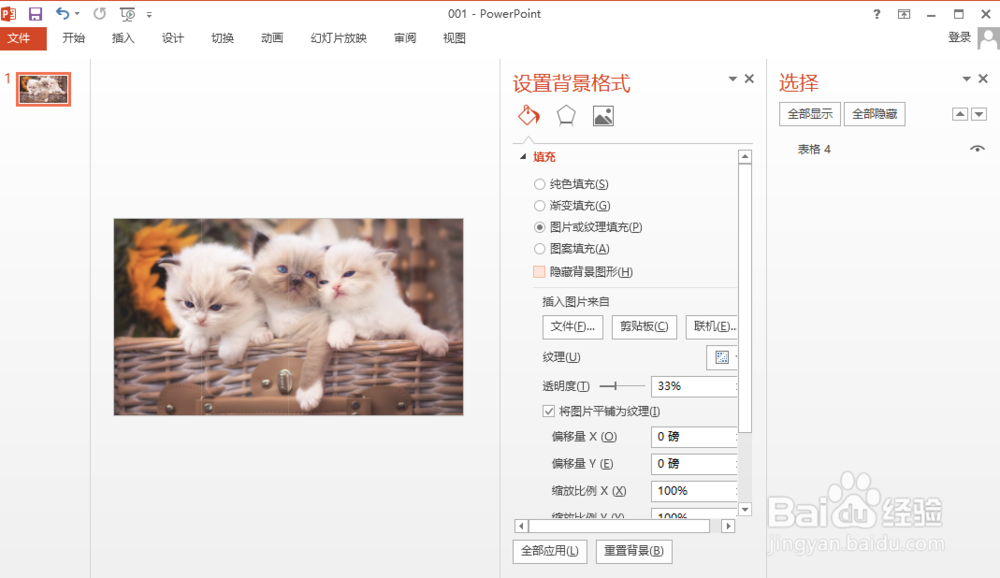
Task: Click the Undo arrow icon
Action: click(62, 13)
